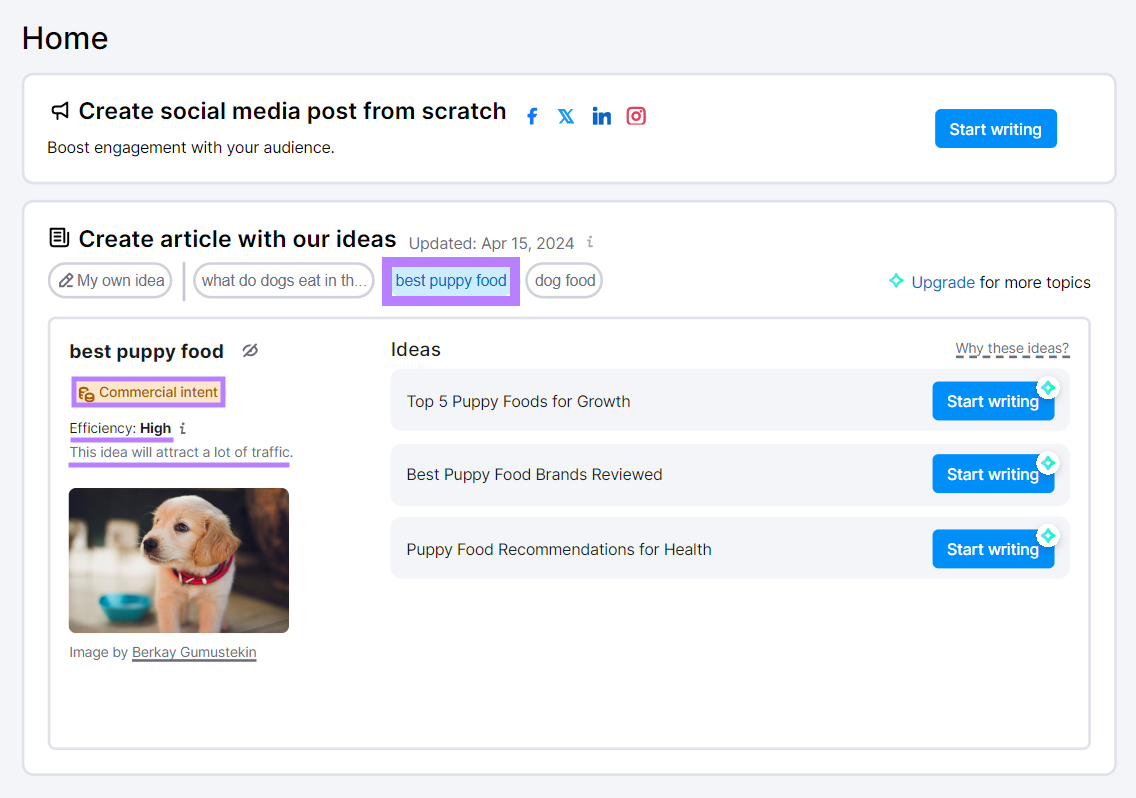Click the Instagram icon
The width and height of the screenshot is (1136, 798).
click(636, 116)
